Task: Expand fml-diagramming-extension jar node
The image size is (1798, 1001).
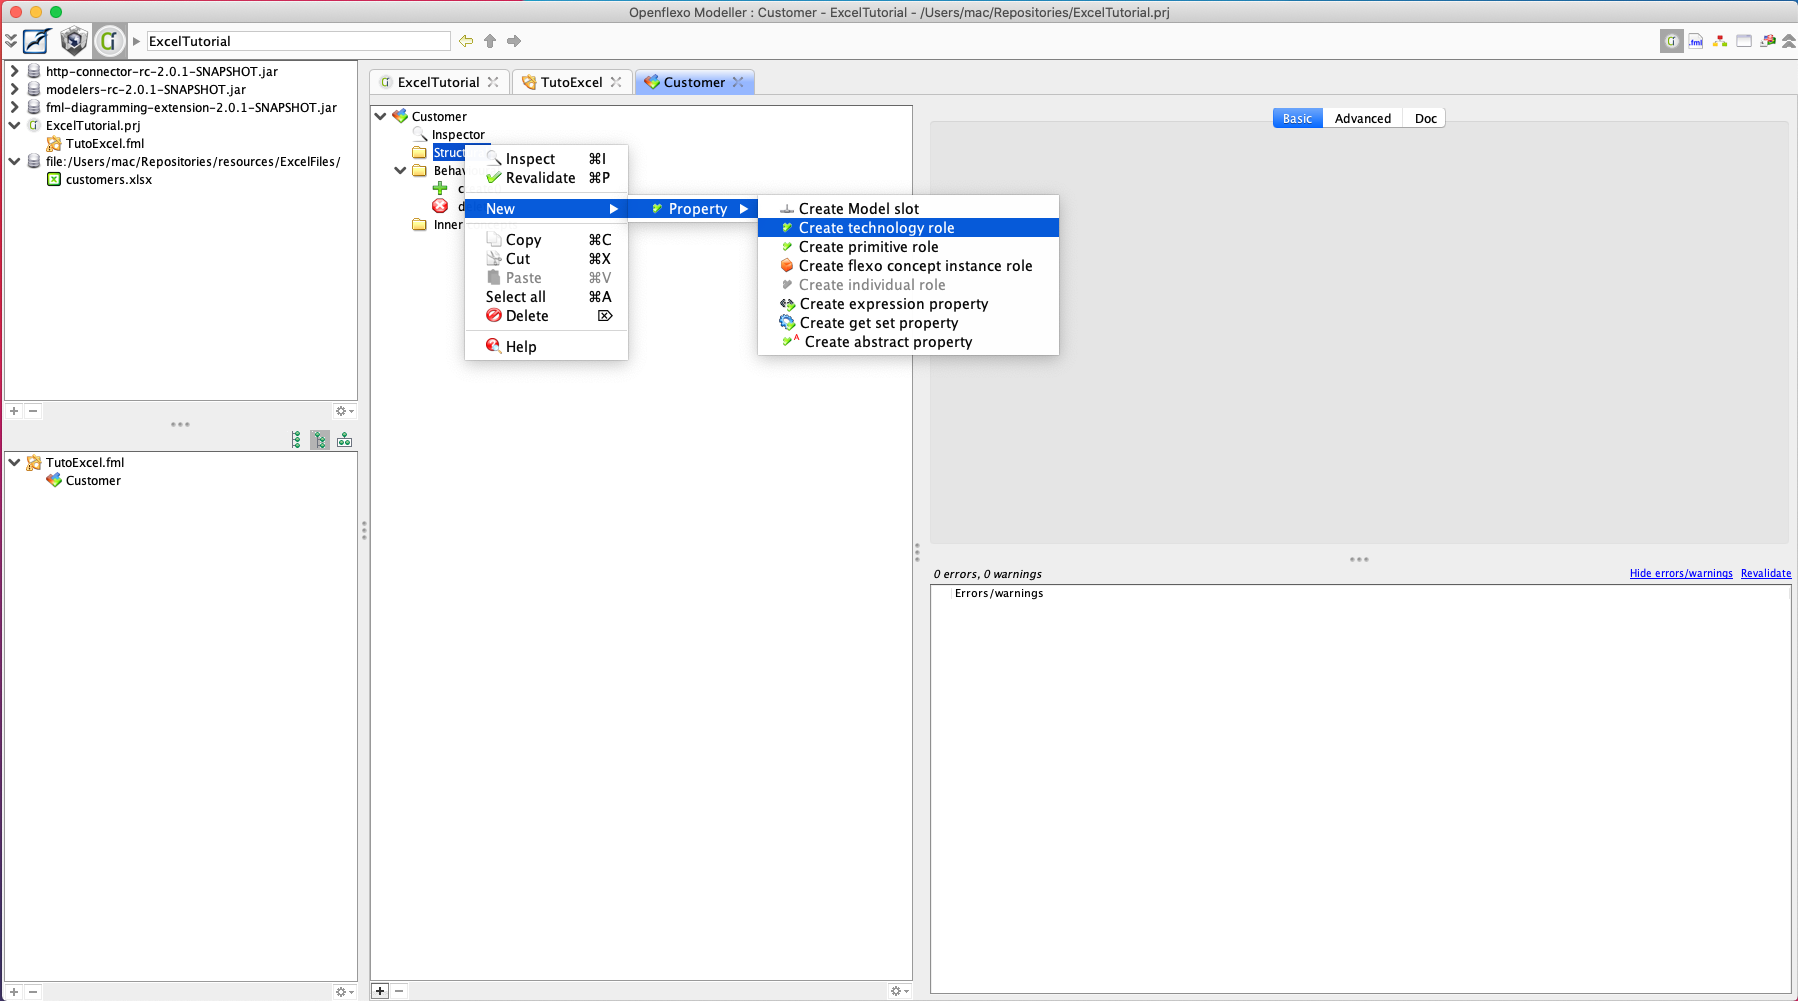Action: (14, 107)
